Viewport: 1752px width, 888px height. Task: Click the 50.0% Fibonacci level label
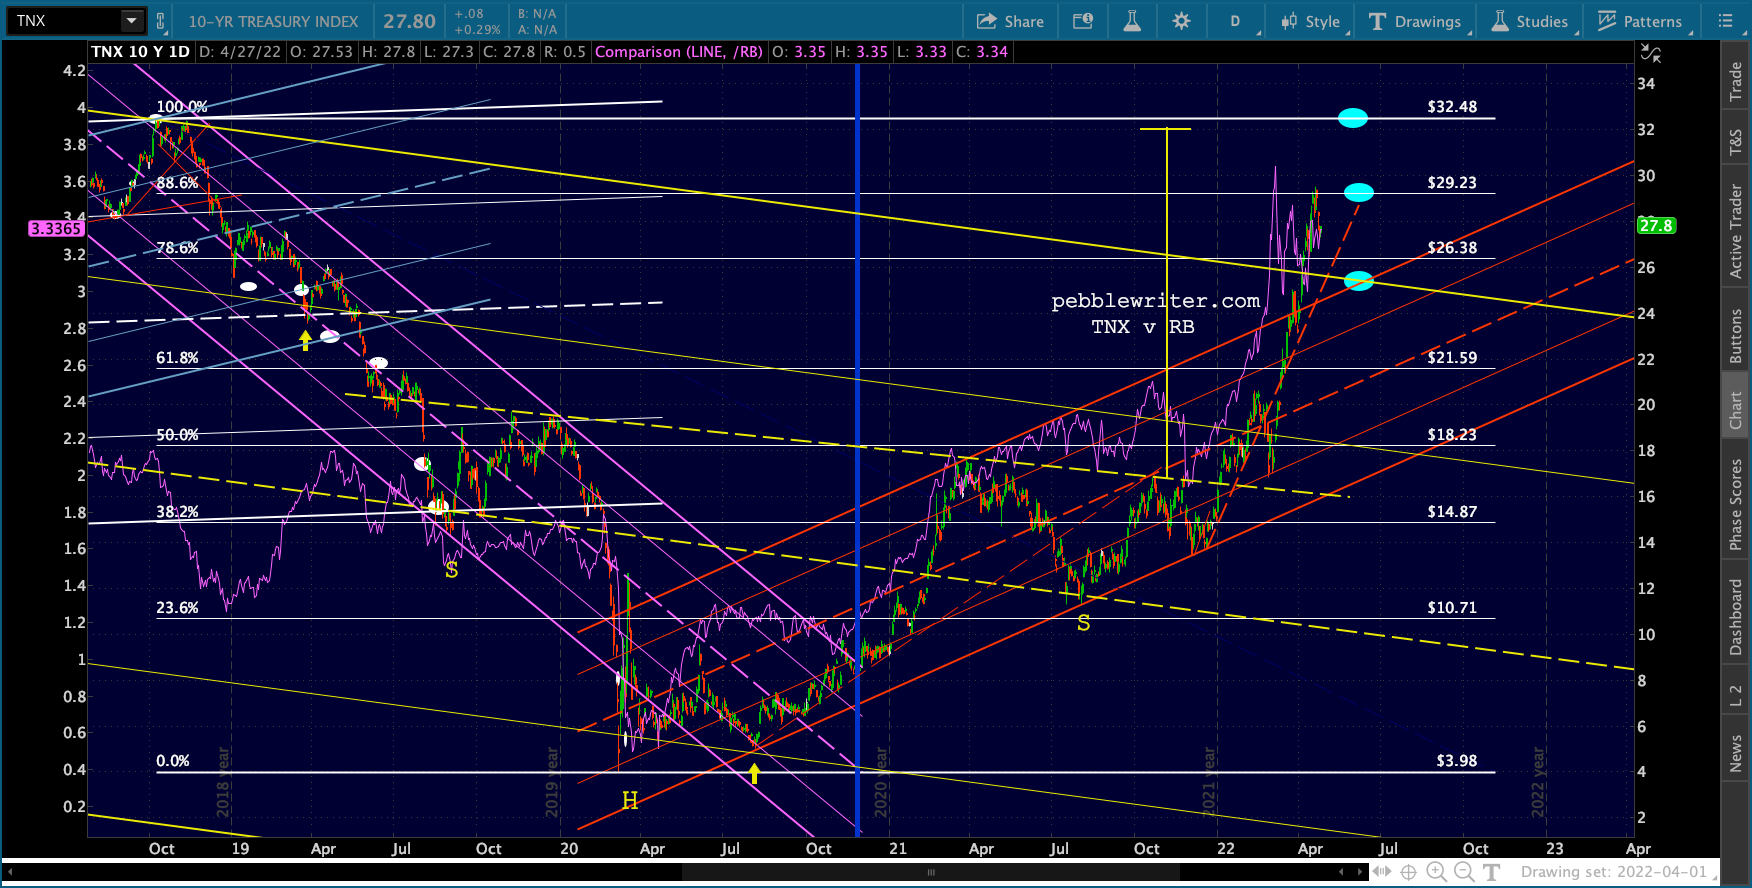point(177,435)
